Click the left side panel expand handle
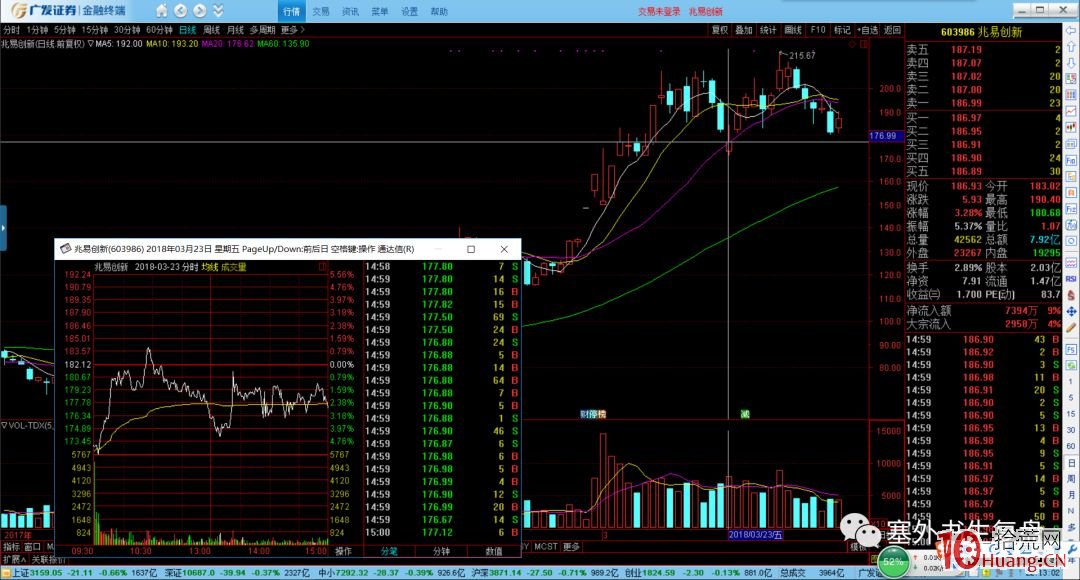 point(3,227)
